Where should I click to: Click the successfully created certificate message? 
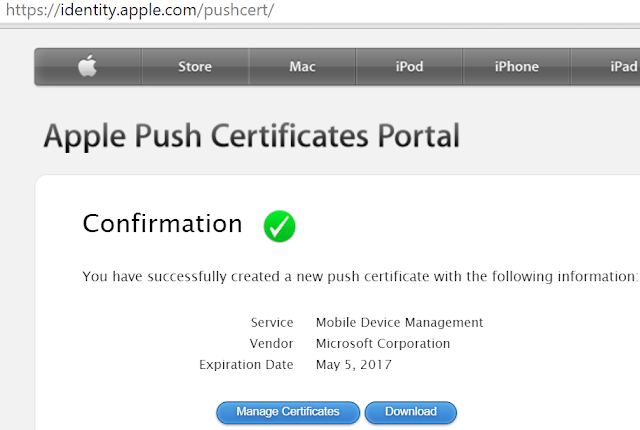pyautogui.click(x=360, y=277)
